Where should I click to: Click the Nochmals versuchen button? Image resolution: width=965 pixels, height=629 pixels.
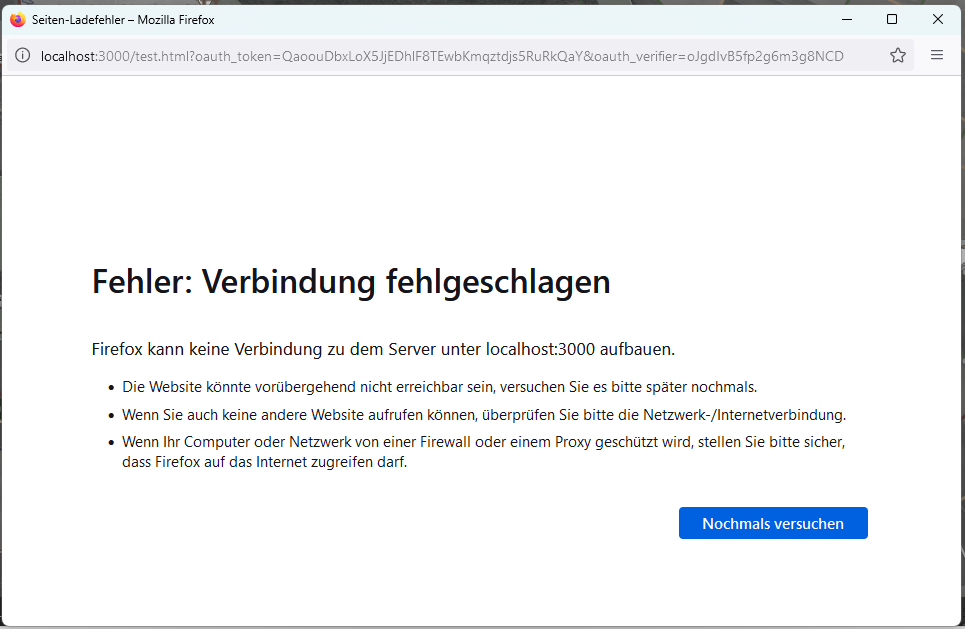[773, 523]
